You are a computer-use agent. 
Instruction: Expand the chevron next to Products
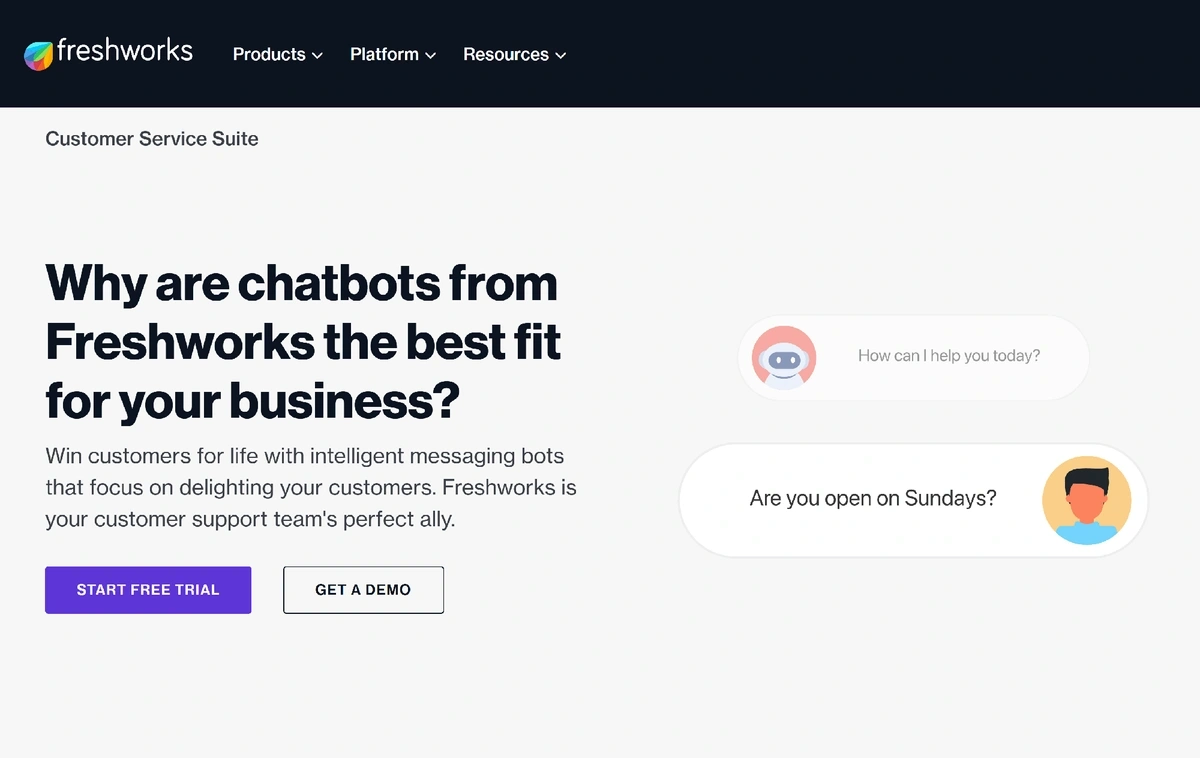[x=317, y=56]
